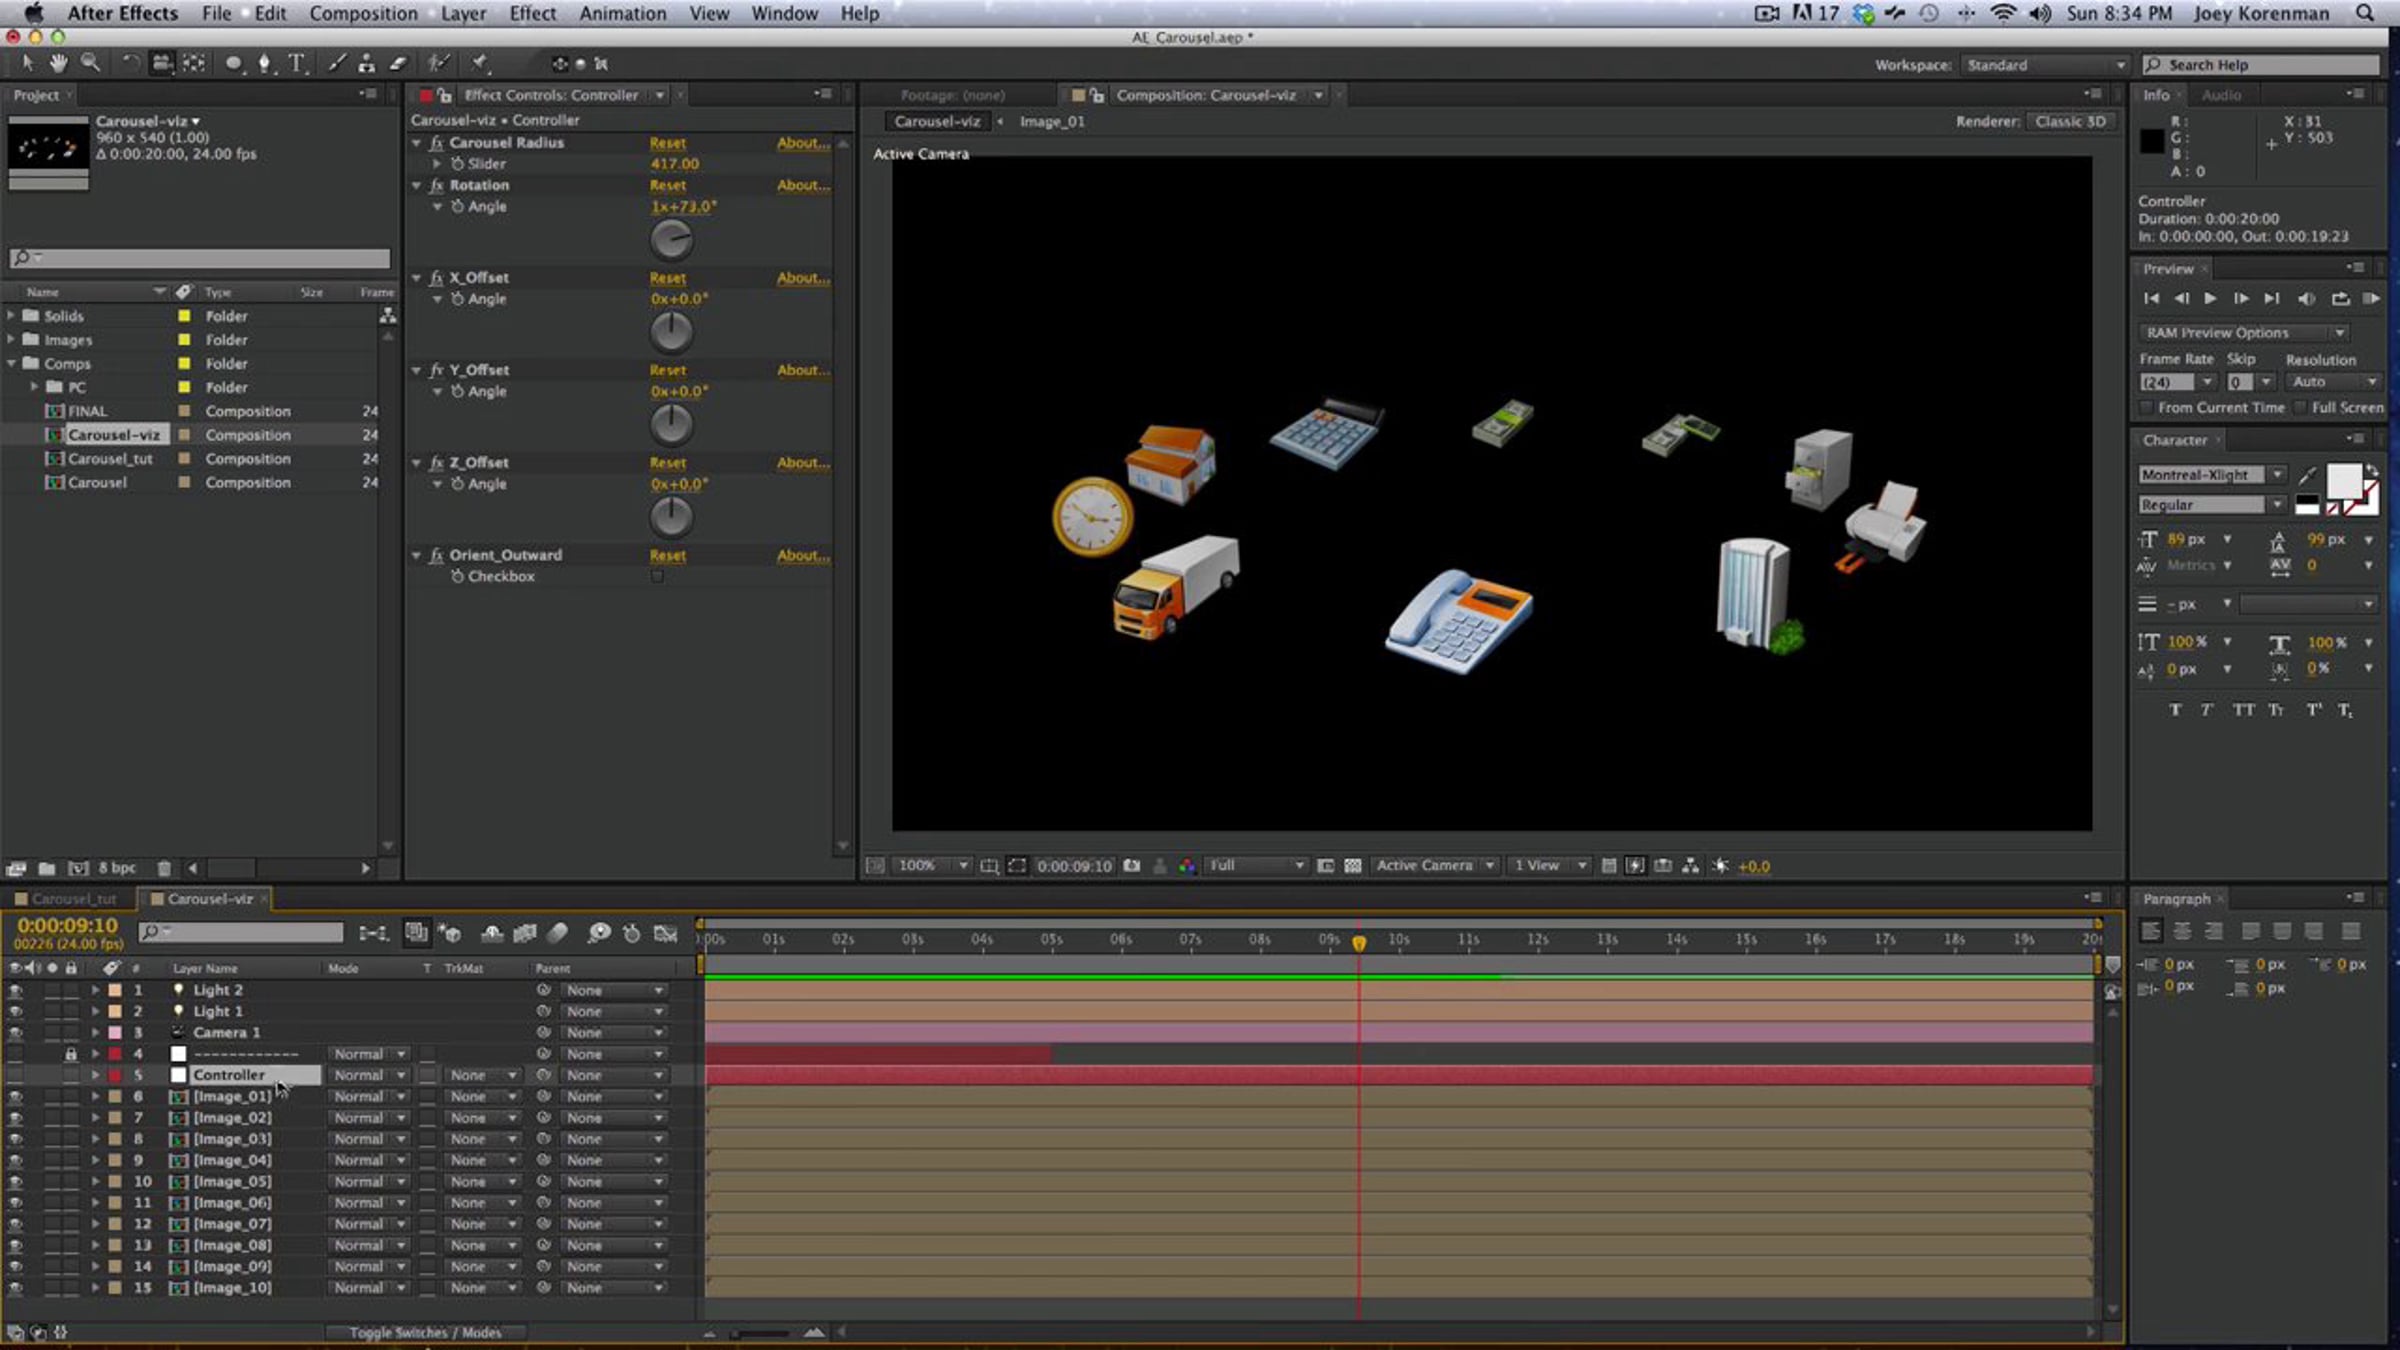
Task: Expand the Controller layer properties
Action: click(95, 1075)
